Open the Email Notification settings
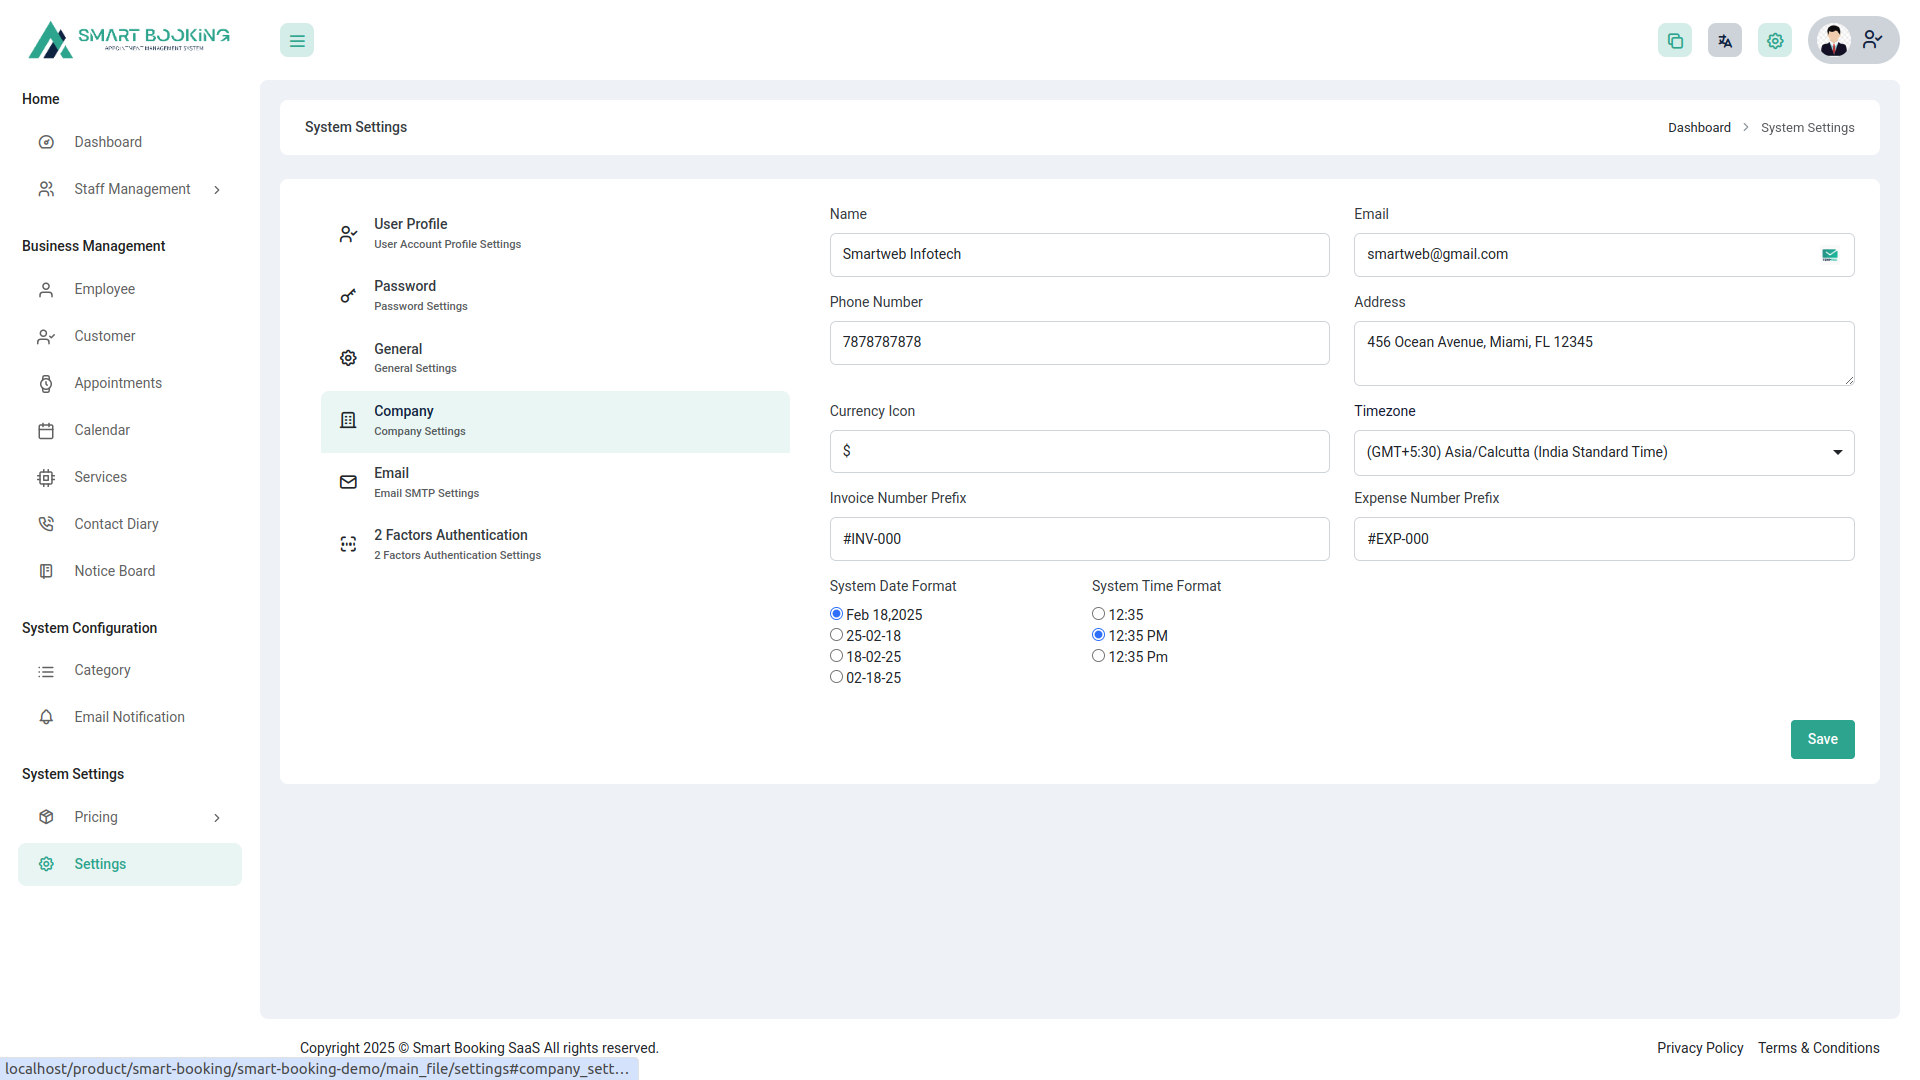The image size is (1920, 1080). pyautogui.click(x=129, y=717)
